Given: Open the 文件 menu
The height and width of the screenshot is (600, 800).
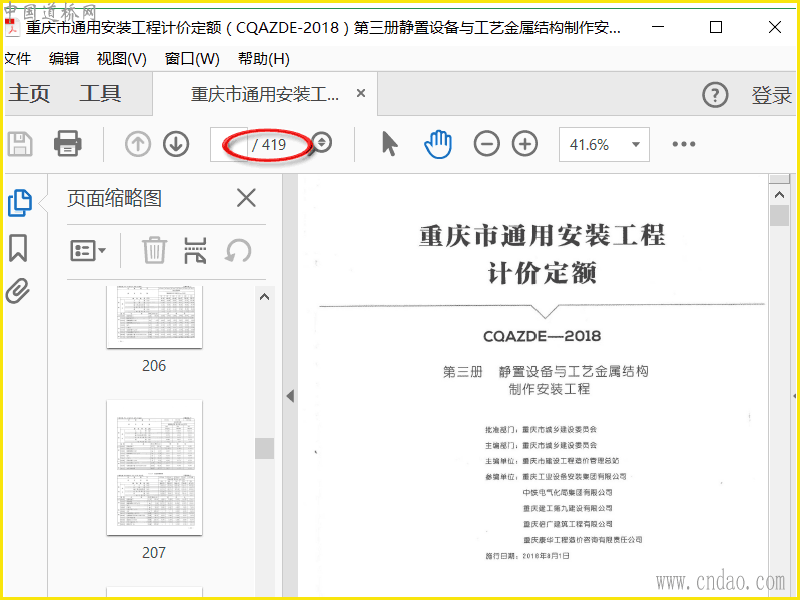Looking at the screenshot, I should (17, 59).
